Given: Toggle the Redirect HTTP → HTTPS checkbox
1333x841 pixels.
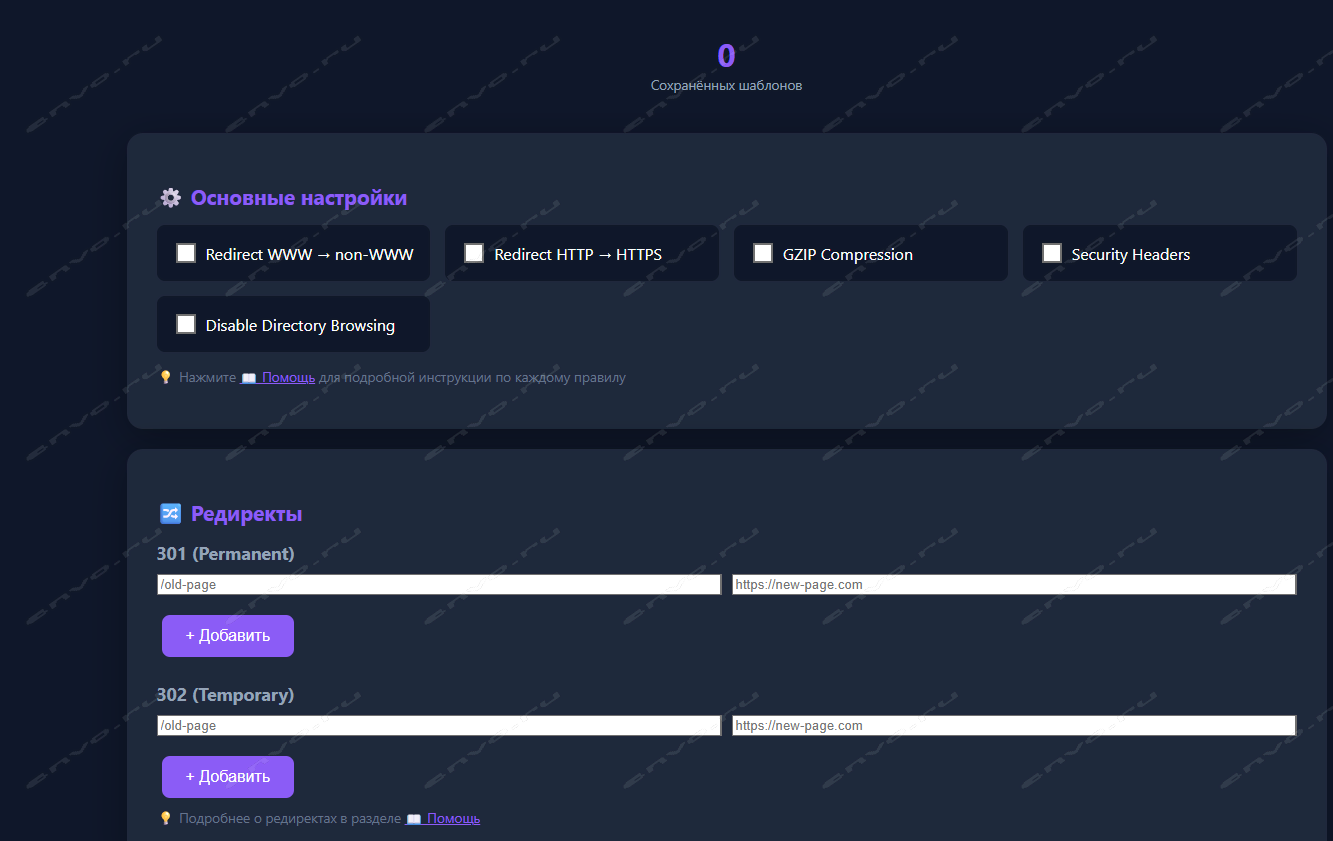Looking at the screenshot, I should (x=474, y=253).
